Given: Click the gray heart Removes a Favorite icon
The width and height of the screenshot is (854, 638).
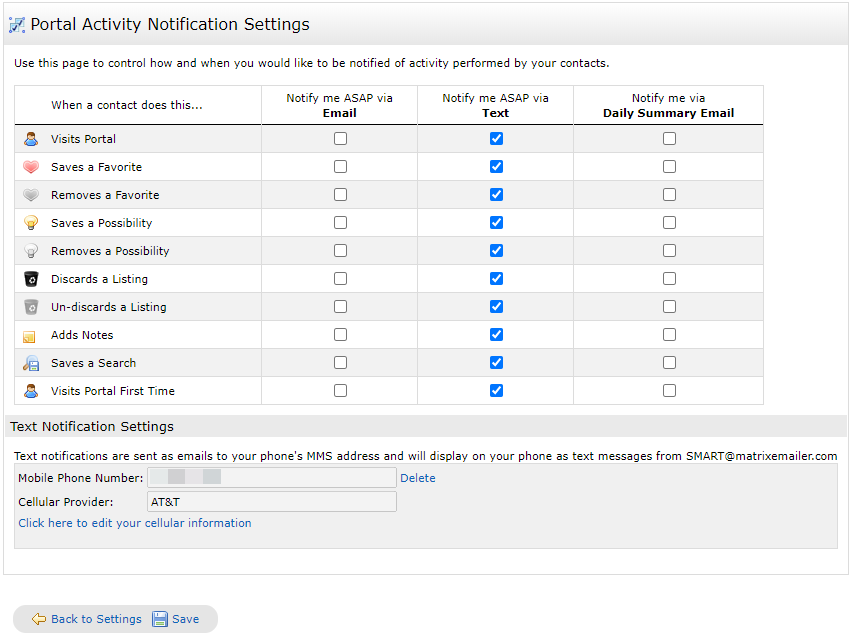Looking at the screenshot, I should click(30, 195).
